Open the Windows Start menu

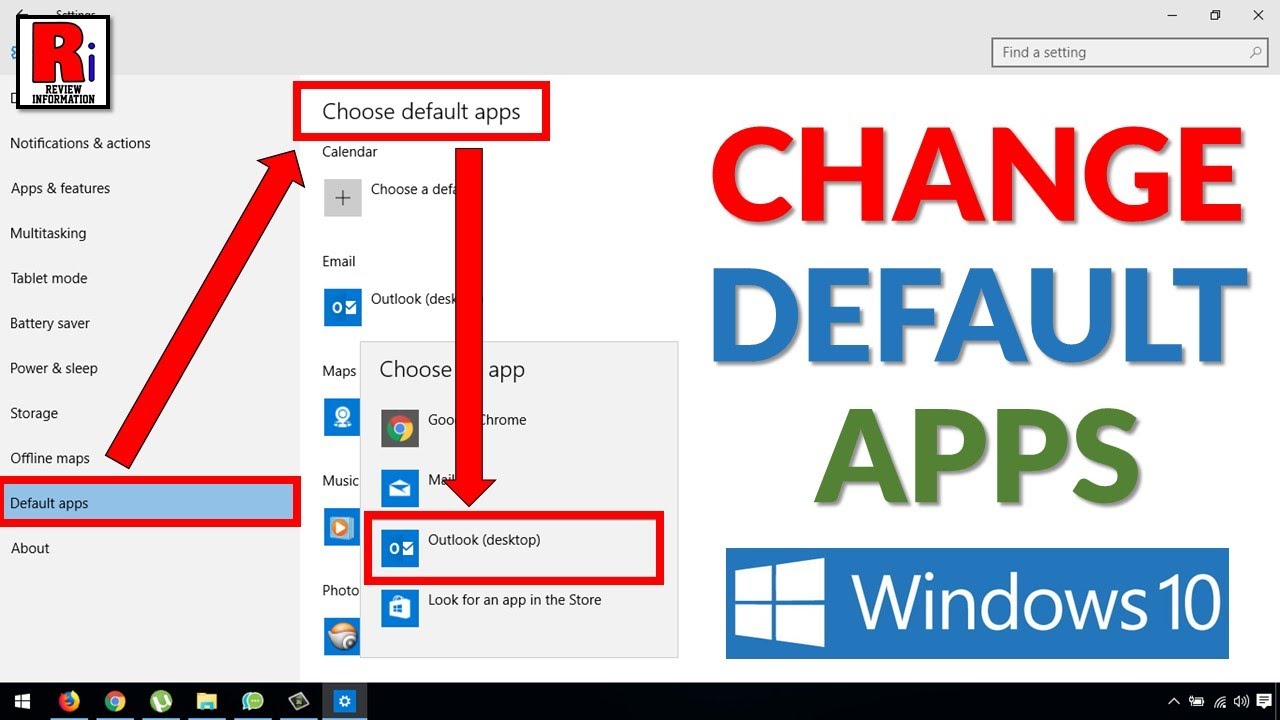click(22, 701)
